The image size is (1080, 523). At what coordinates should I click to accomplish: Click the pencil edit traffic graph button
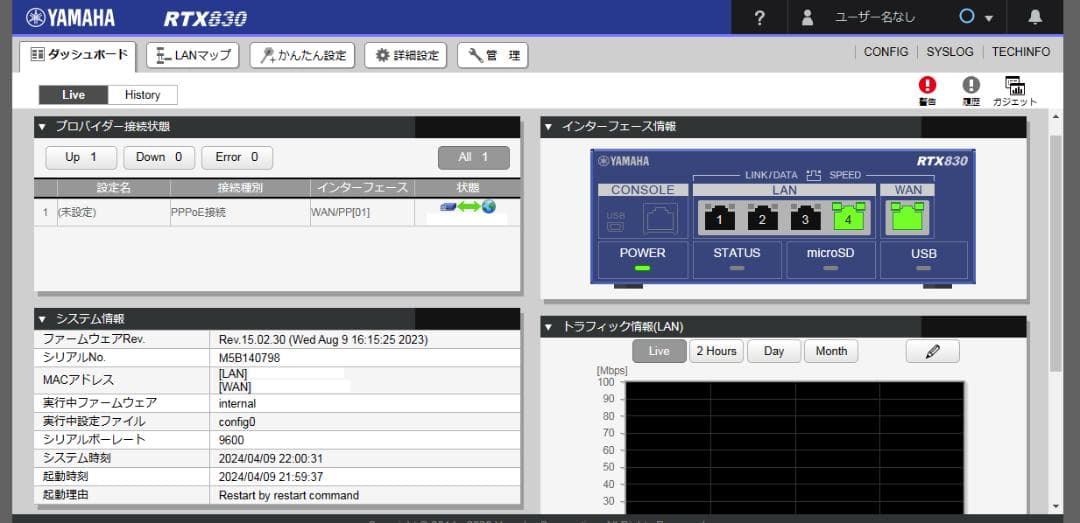pos(933,351)
